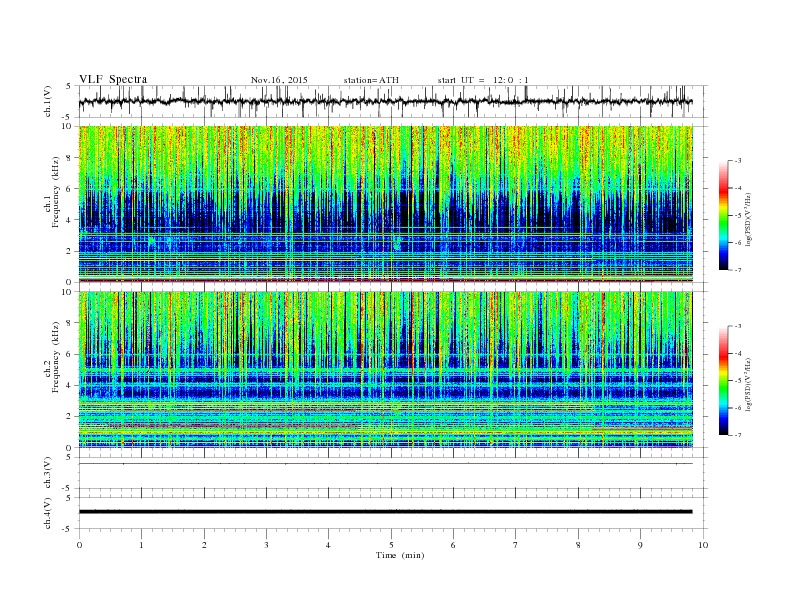Viewport: 792px width, 612px height.
Task: Click the ch.1 colorbar 'log(PSD)(V²/Hz)' label
Action: click(x=748, y=220)
